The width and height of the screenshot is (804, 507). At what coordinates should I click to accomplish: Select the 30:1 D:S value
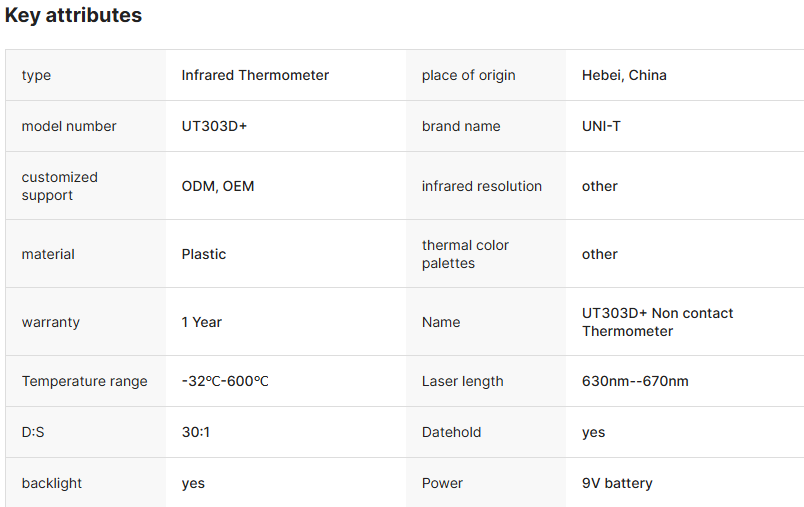tap(196, 432)
